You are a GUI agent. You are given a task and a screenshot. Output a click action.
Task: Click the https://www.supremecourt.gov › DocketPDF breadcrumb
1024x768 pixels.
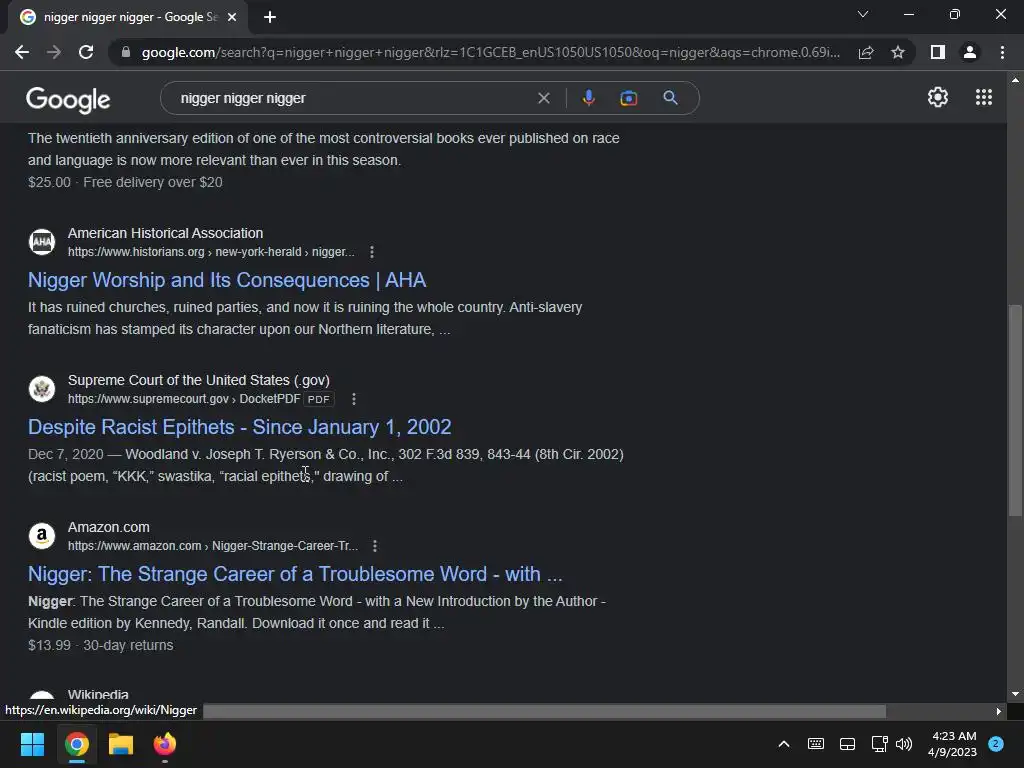click(x=184, y=399)
